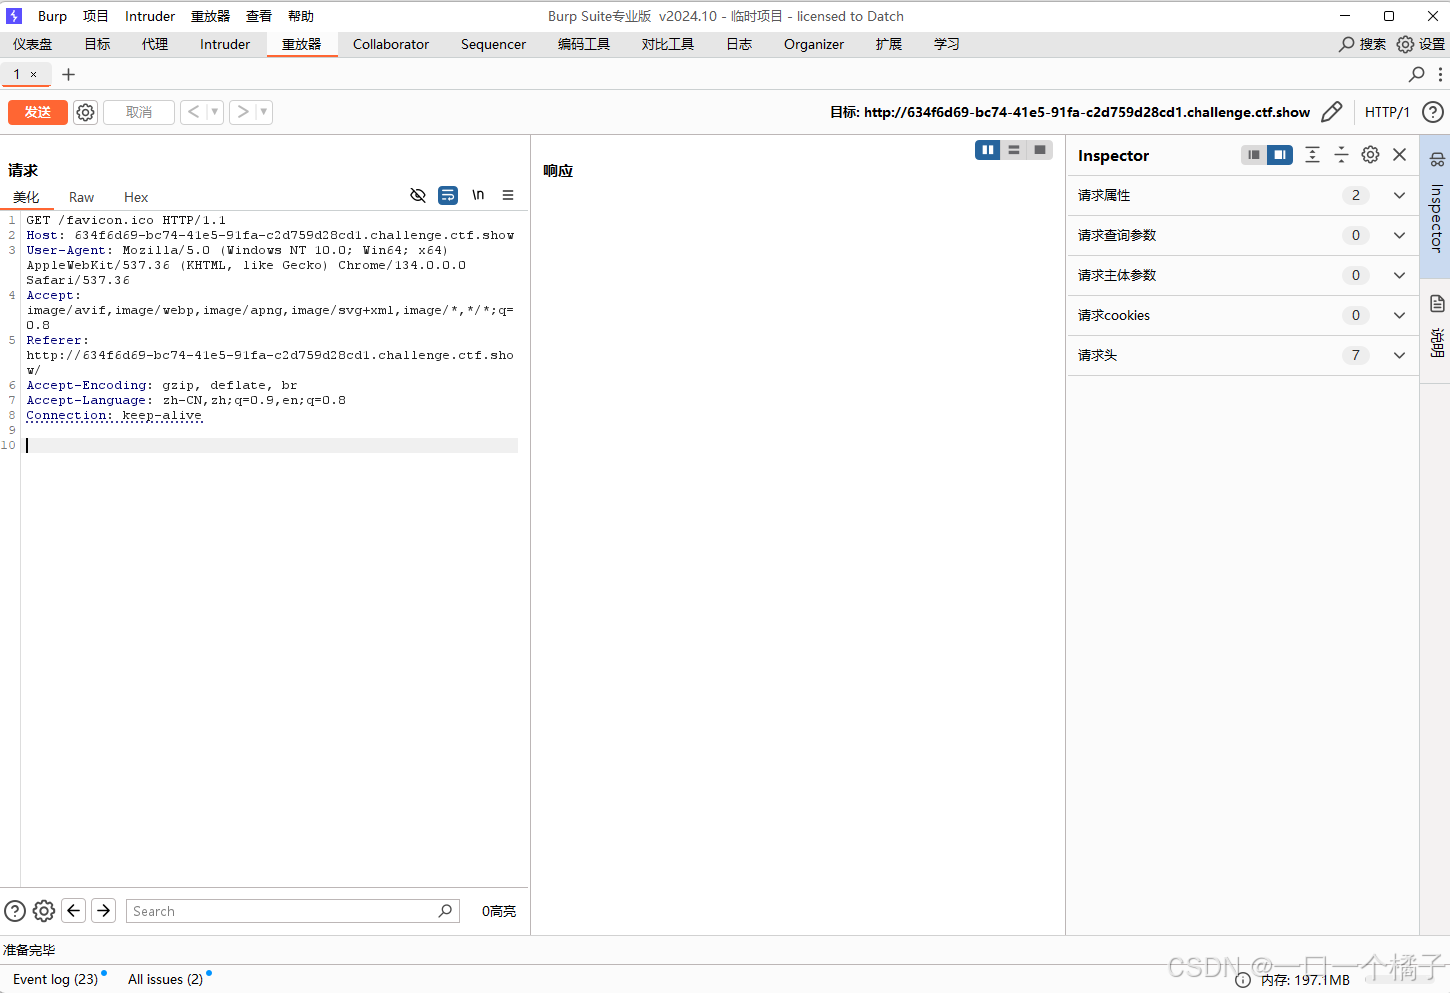Expand all Inspector sections icon
This screenshot has height=993, width=1450.
tap(1312, 155)
